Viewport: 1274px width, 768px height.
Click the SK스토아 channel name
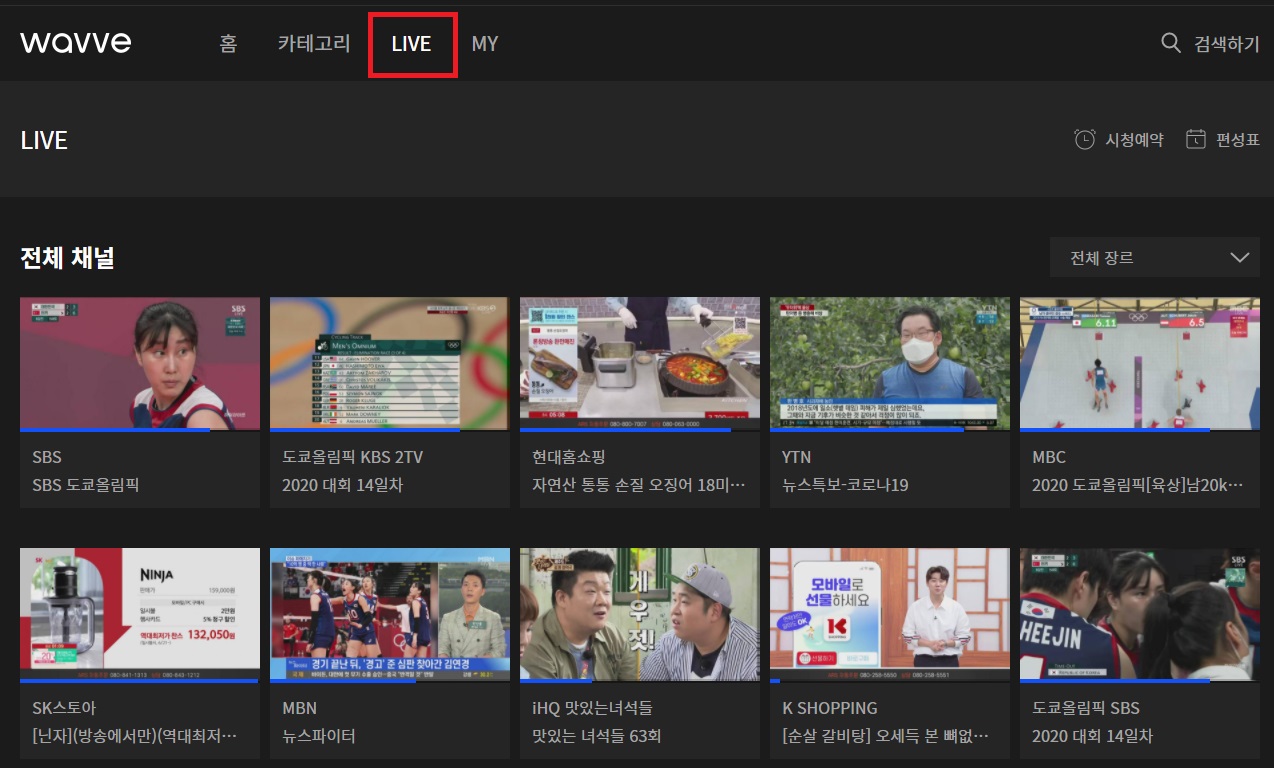(65, 708)
